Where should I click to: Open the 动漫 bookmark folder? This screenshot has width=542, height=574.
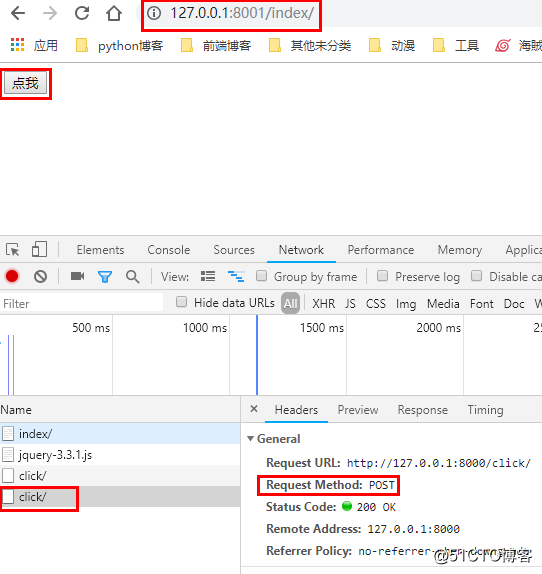[392, 46]
